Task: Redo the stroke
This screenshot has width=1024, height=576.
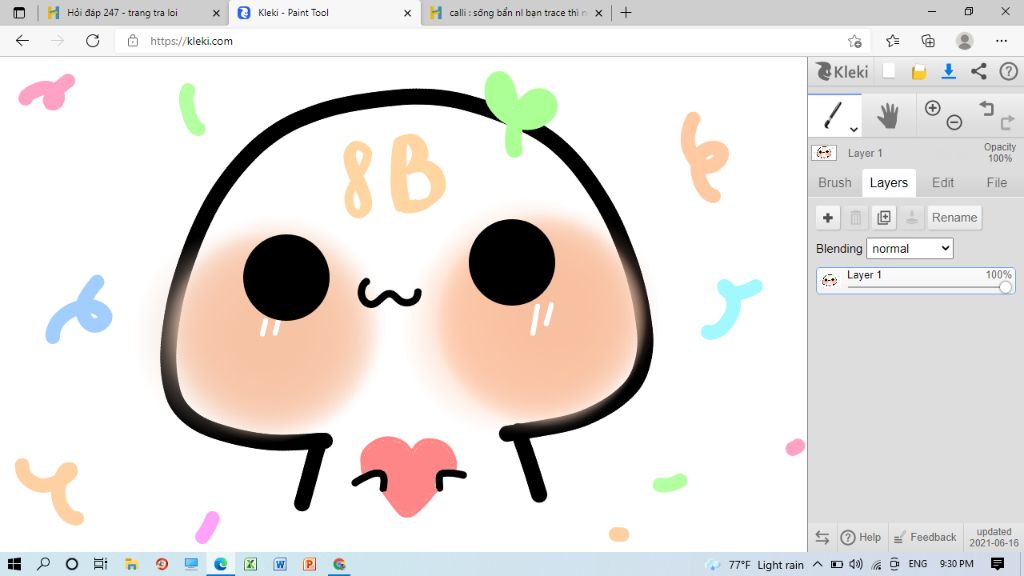Action: [1007, 121]
